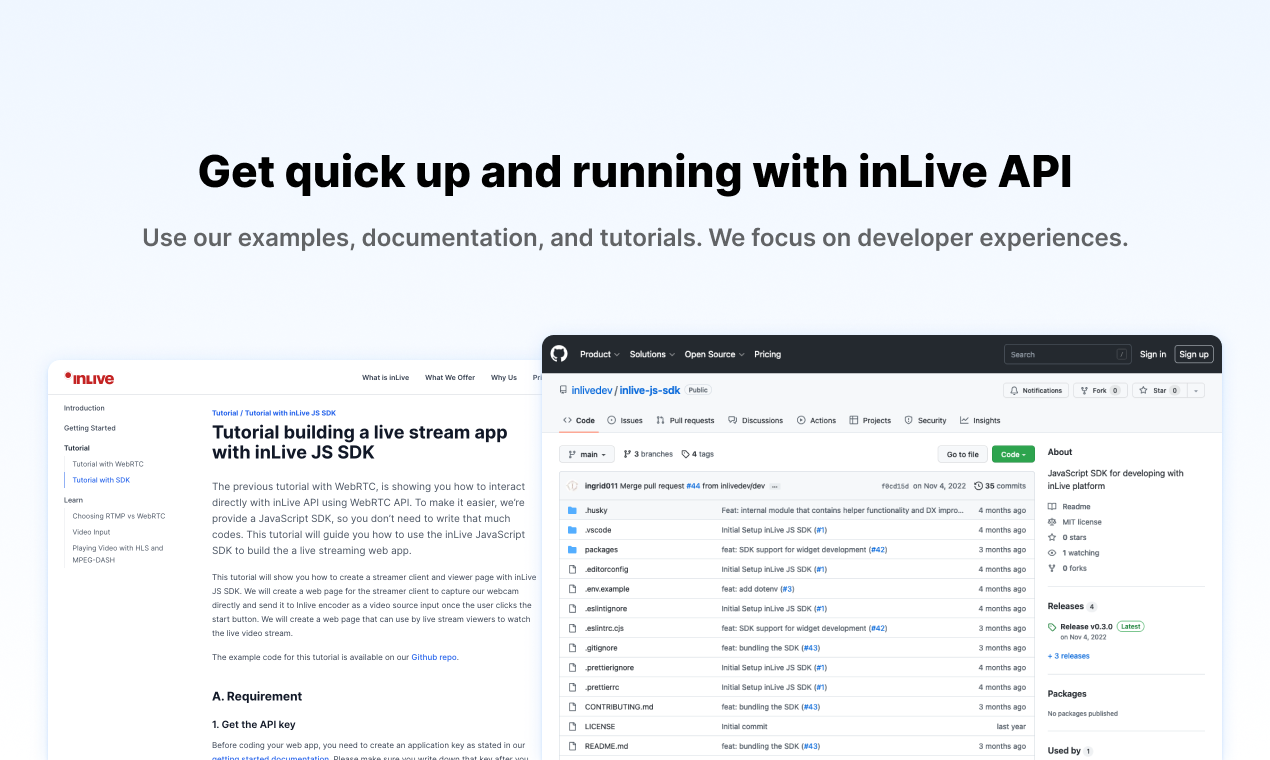Open the .vscode folder icon
Screen dimensions: 1270x760
pos(572,530)
